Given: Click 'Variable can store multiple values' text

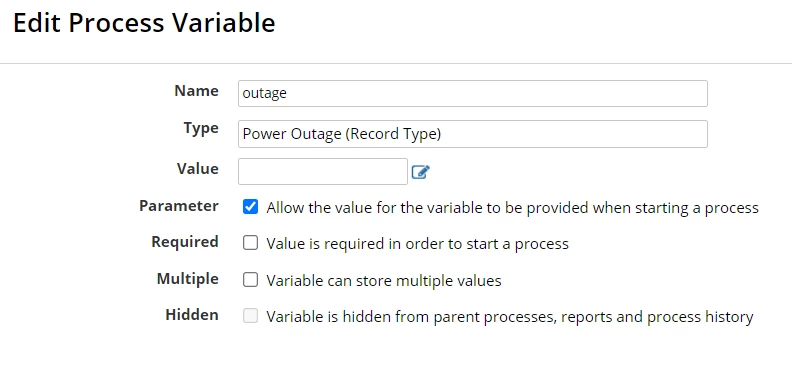Looking at the screenshot, I should [x=384, y=281].
